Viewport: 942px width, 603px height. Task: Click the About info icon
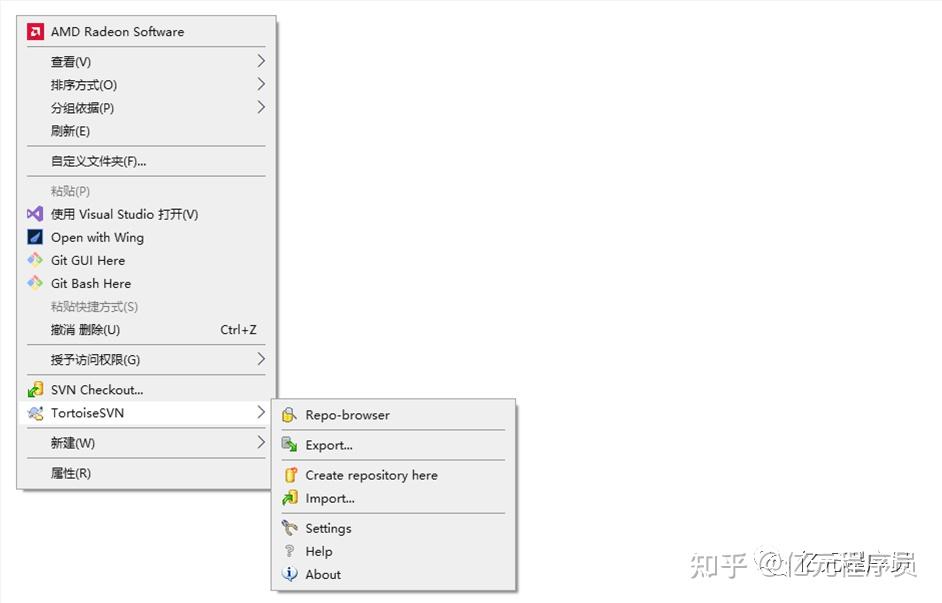tap(289, 574)
